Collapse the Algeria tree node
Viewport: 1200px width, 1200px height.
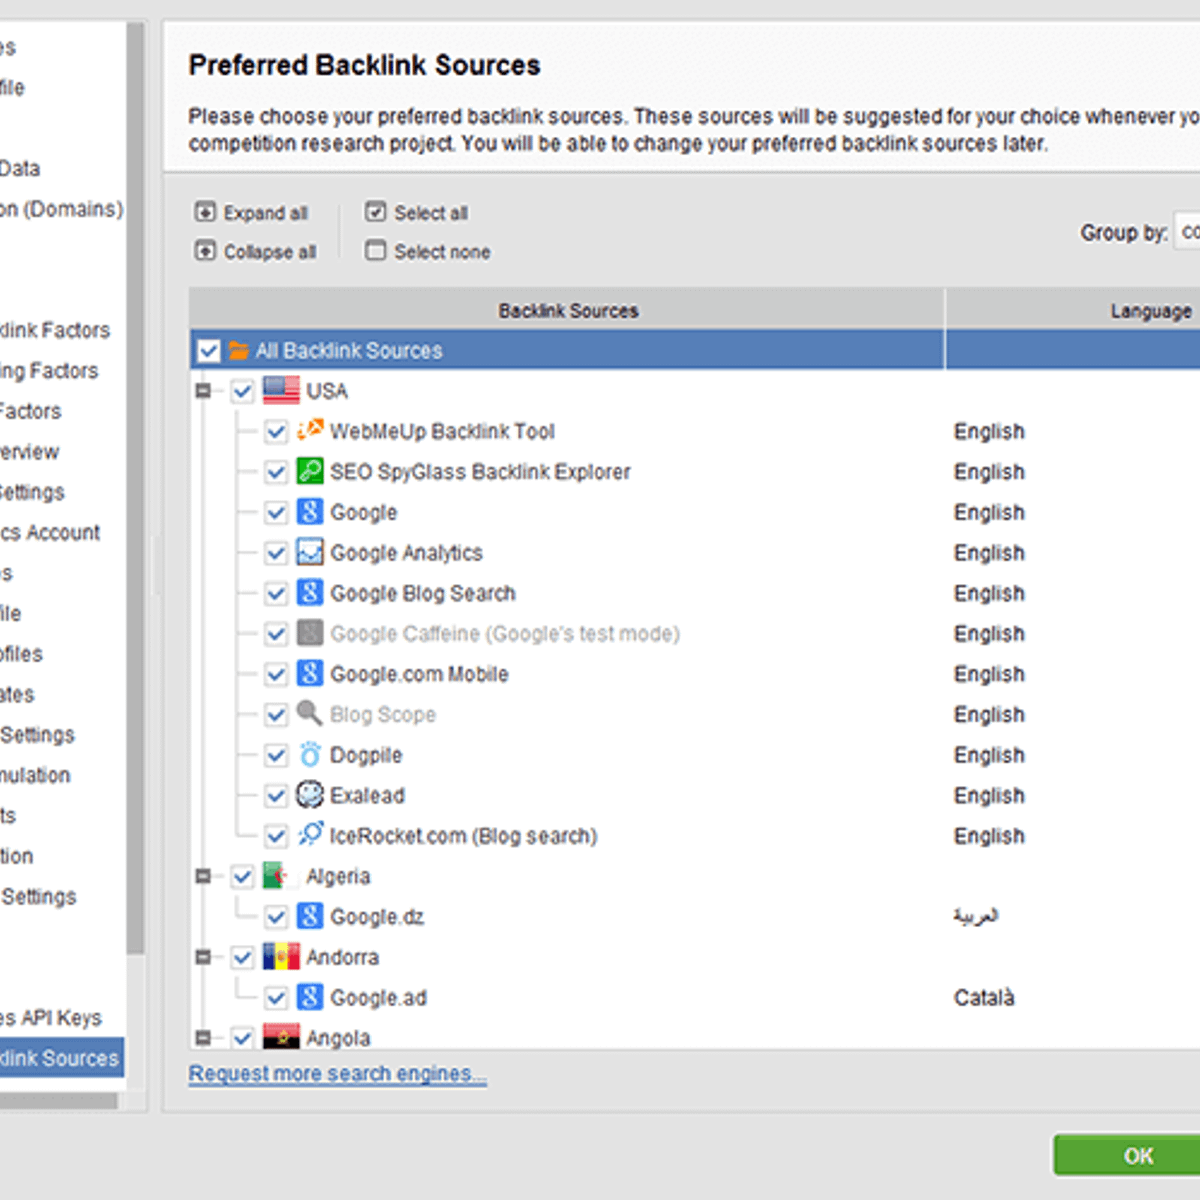(203, 876)
